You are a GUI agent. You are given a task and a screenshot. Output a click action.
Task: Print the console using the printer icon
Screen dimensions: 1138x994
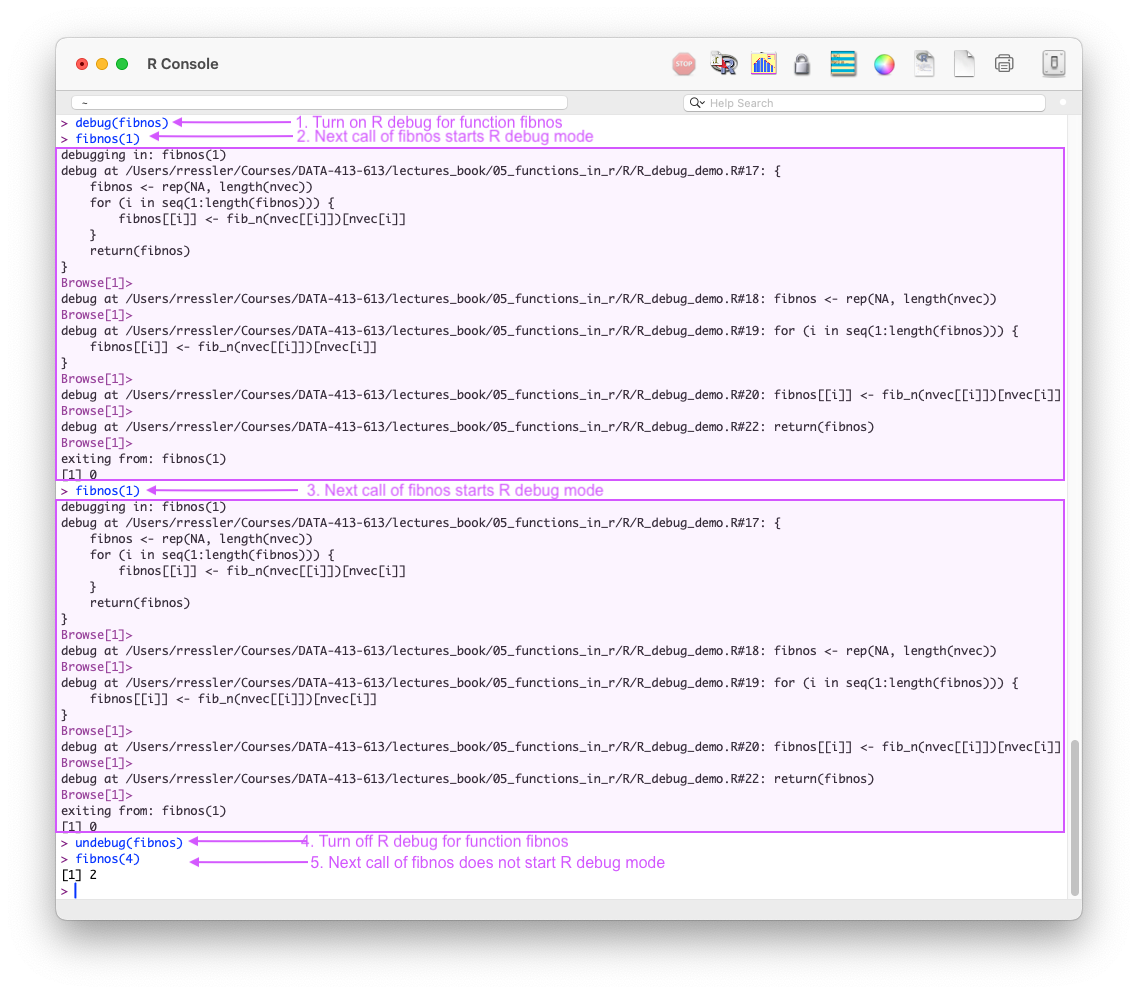pyautogui.click(x=1003, y=63)
